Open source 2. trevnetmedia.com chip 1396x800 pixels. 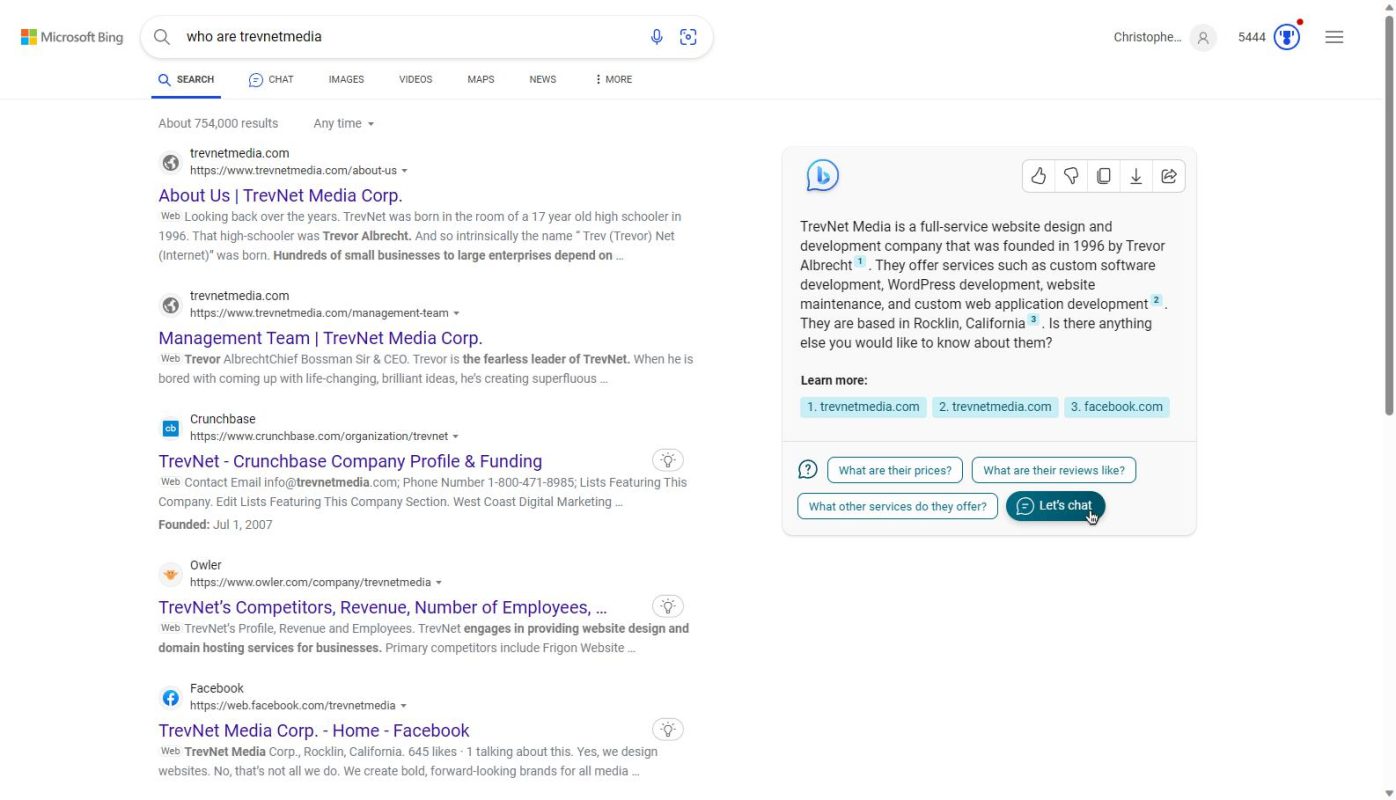(x=995, y=407)
